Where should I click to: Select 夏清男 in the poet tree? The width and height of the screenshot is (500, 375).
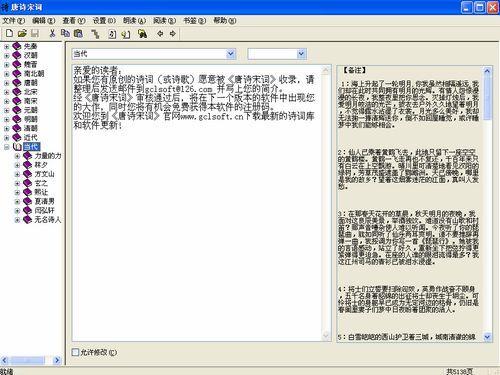click(44, 201)
